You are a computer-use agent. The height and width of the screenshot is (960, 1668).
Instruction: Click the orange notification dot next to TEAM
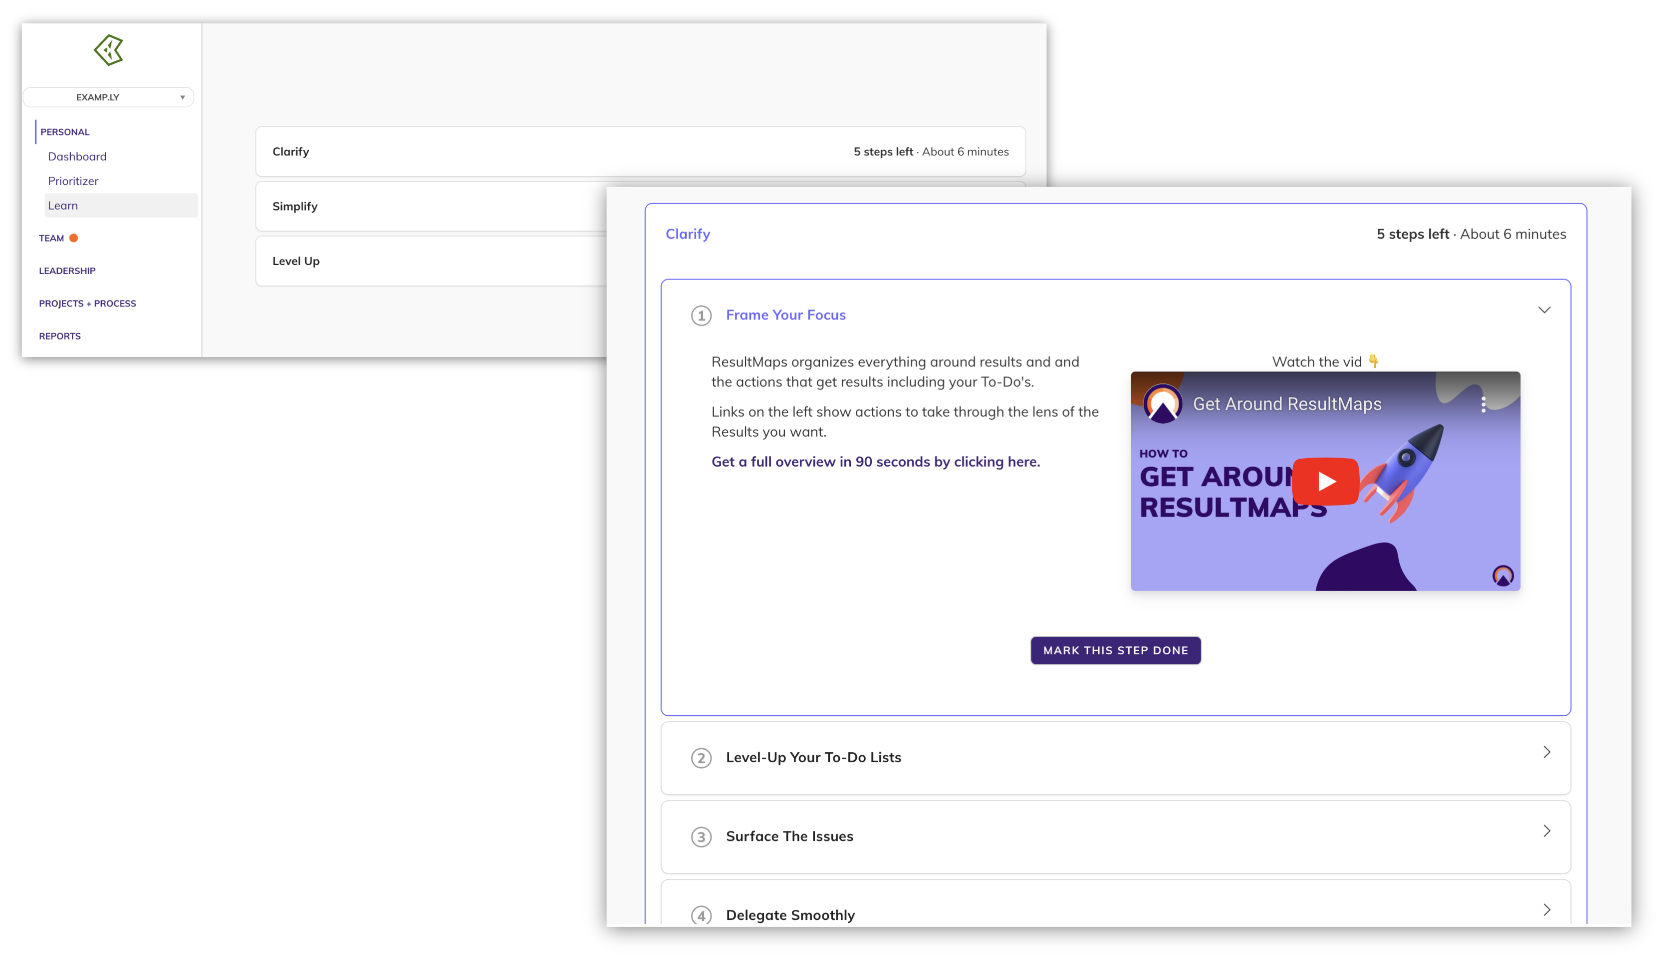pos(74,238)
